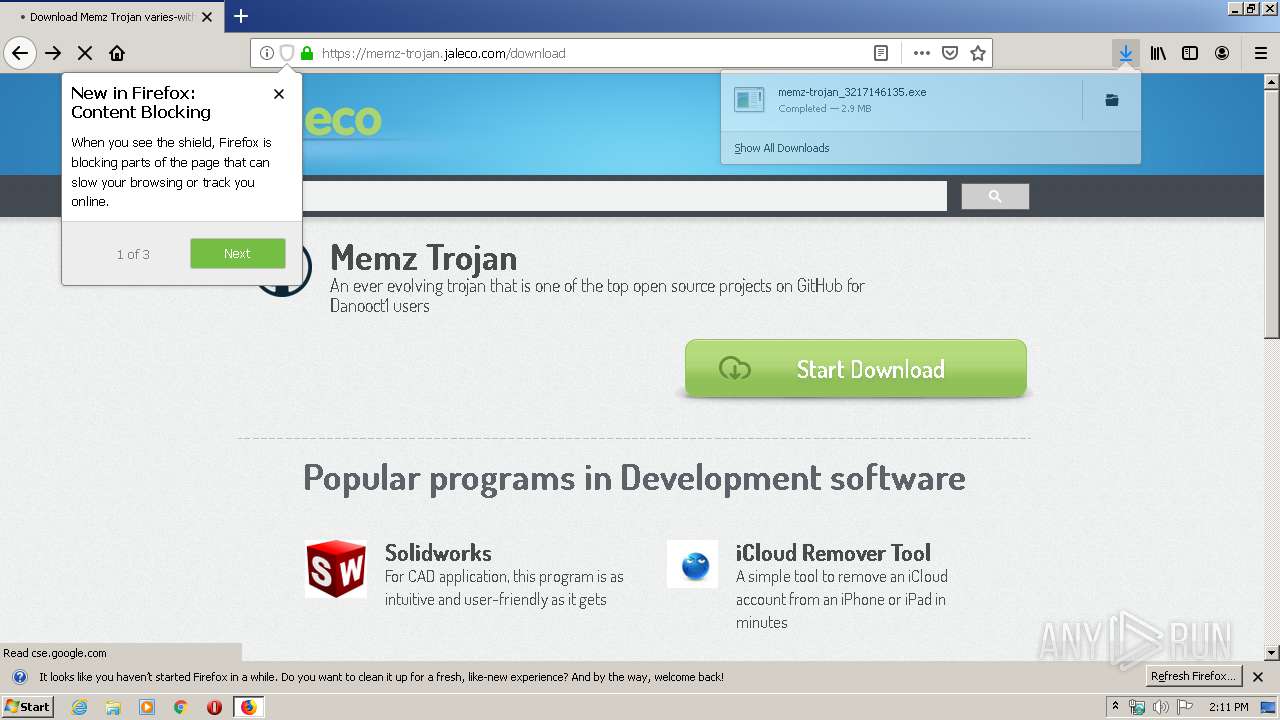Open containing folder for downloaded exe
1280x720 pixels.
click(1111, 100)
